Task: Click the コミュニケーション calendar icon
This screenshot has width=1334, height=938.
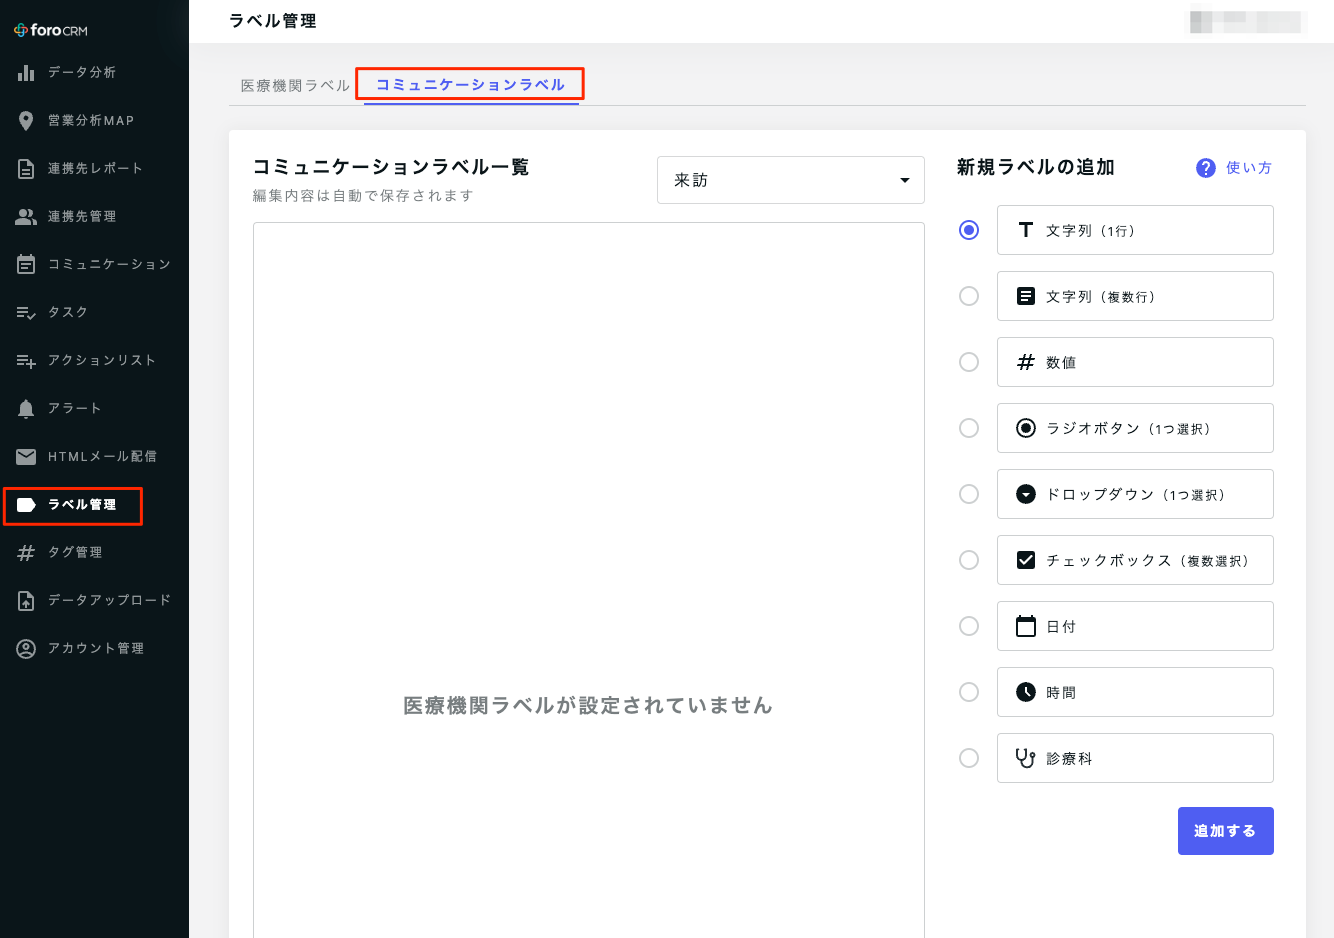Action: pyautogui.click(x=26, y=264)
